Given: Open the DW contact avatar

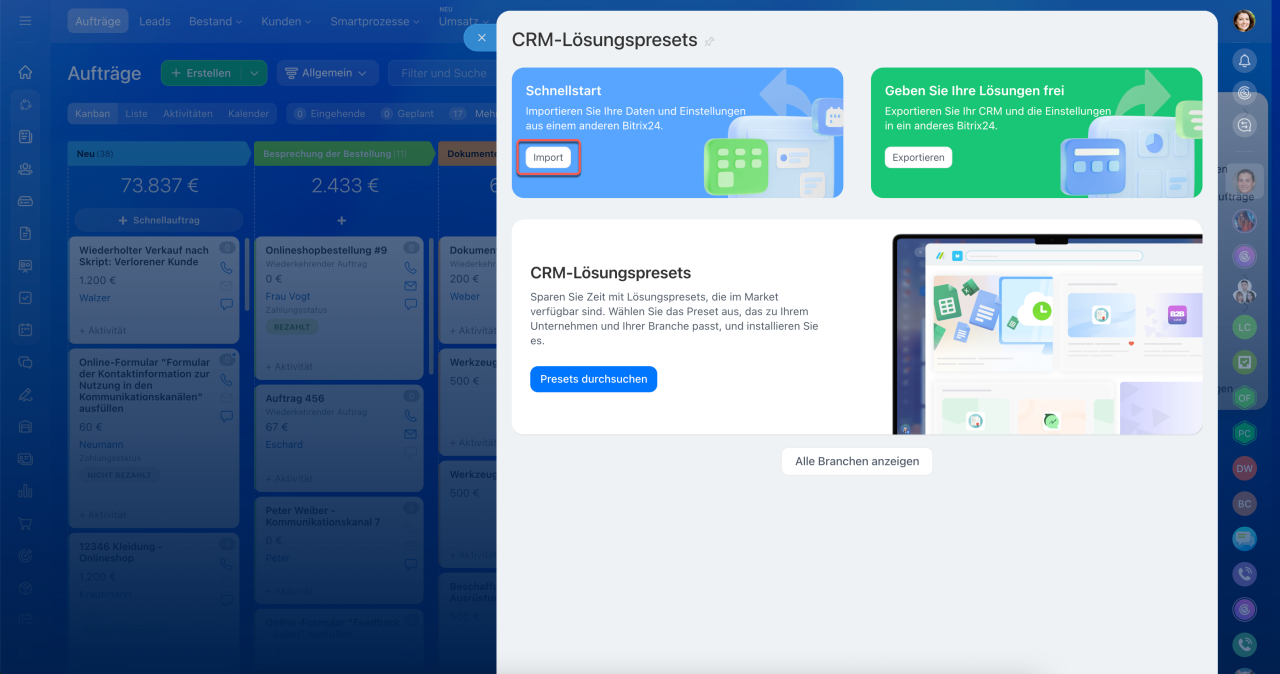Looking at the screenshot, I should pos(1244,468).
